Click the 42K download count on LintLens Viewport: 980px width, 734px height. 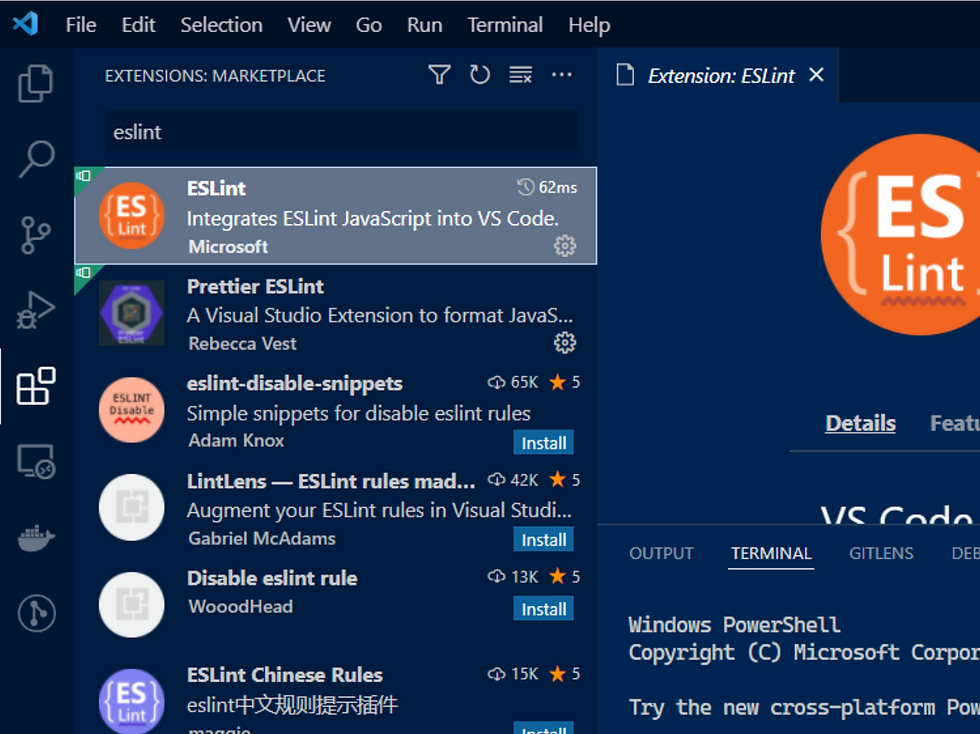point(513,480)
